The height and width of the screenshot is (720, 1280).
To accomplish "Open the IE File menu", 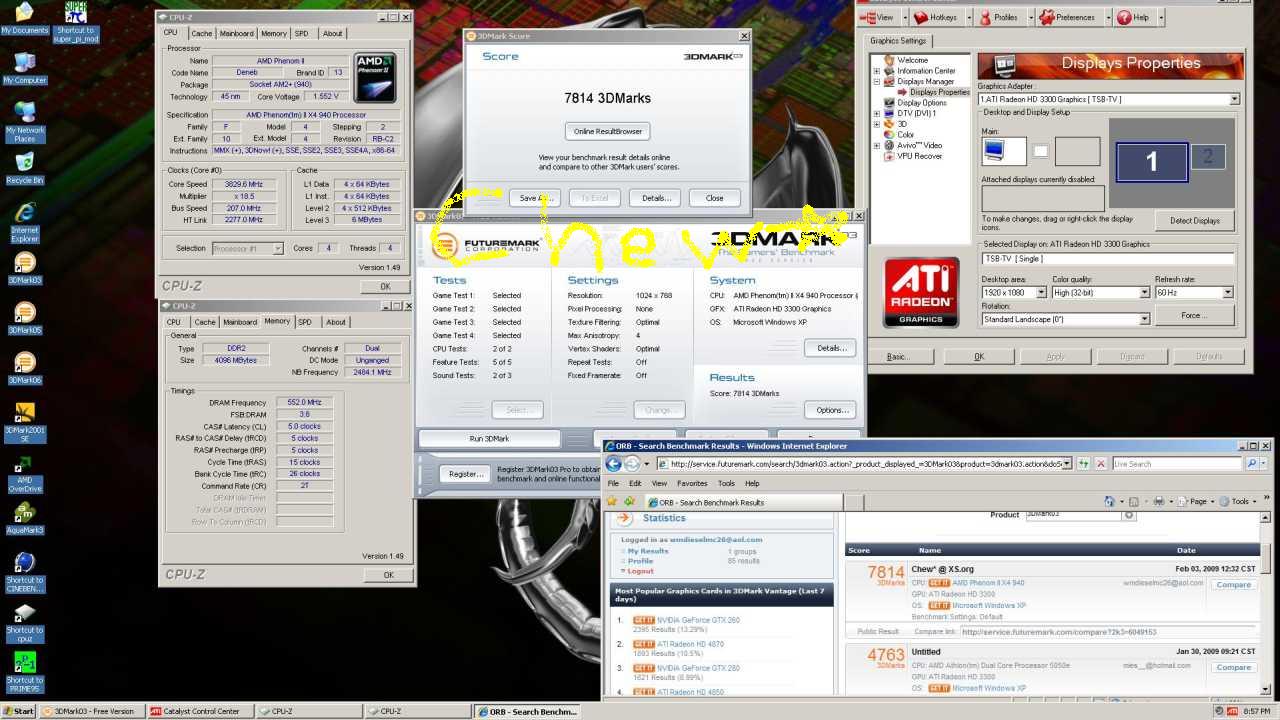I will pyautogui.click(x=614, y=483).
